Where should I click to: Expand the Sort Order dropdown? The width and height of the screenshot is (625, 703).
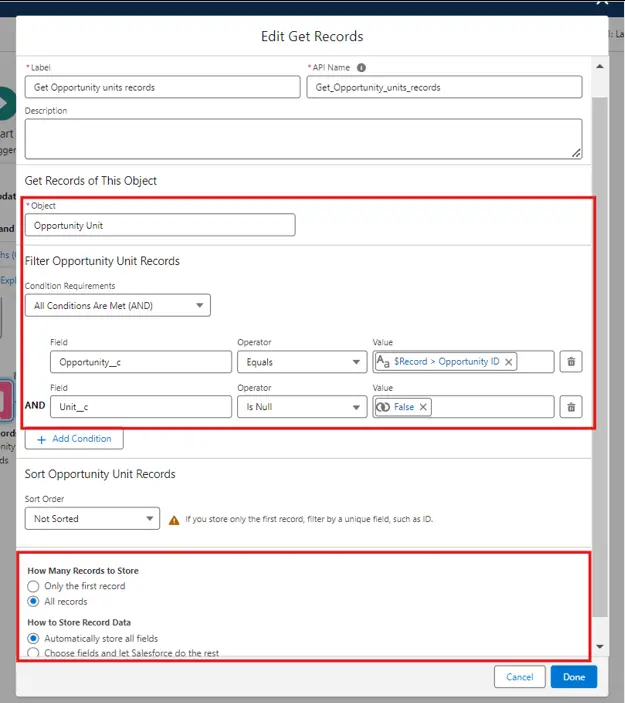pyautogui.click(x=92, y=518)
